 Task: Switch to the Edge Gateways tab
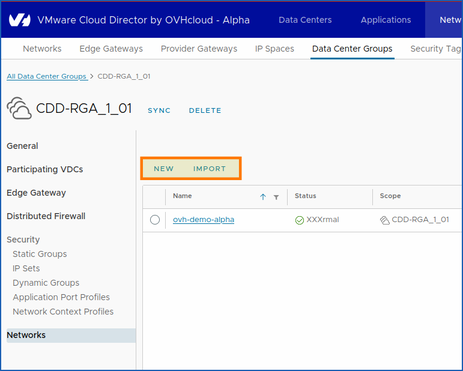(111, 49)
